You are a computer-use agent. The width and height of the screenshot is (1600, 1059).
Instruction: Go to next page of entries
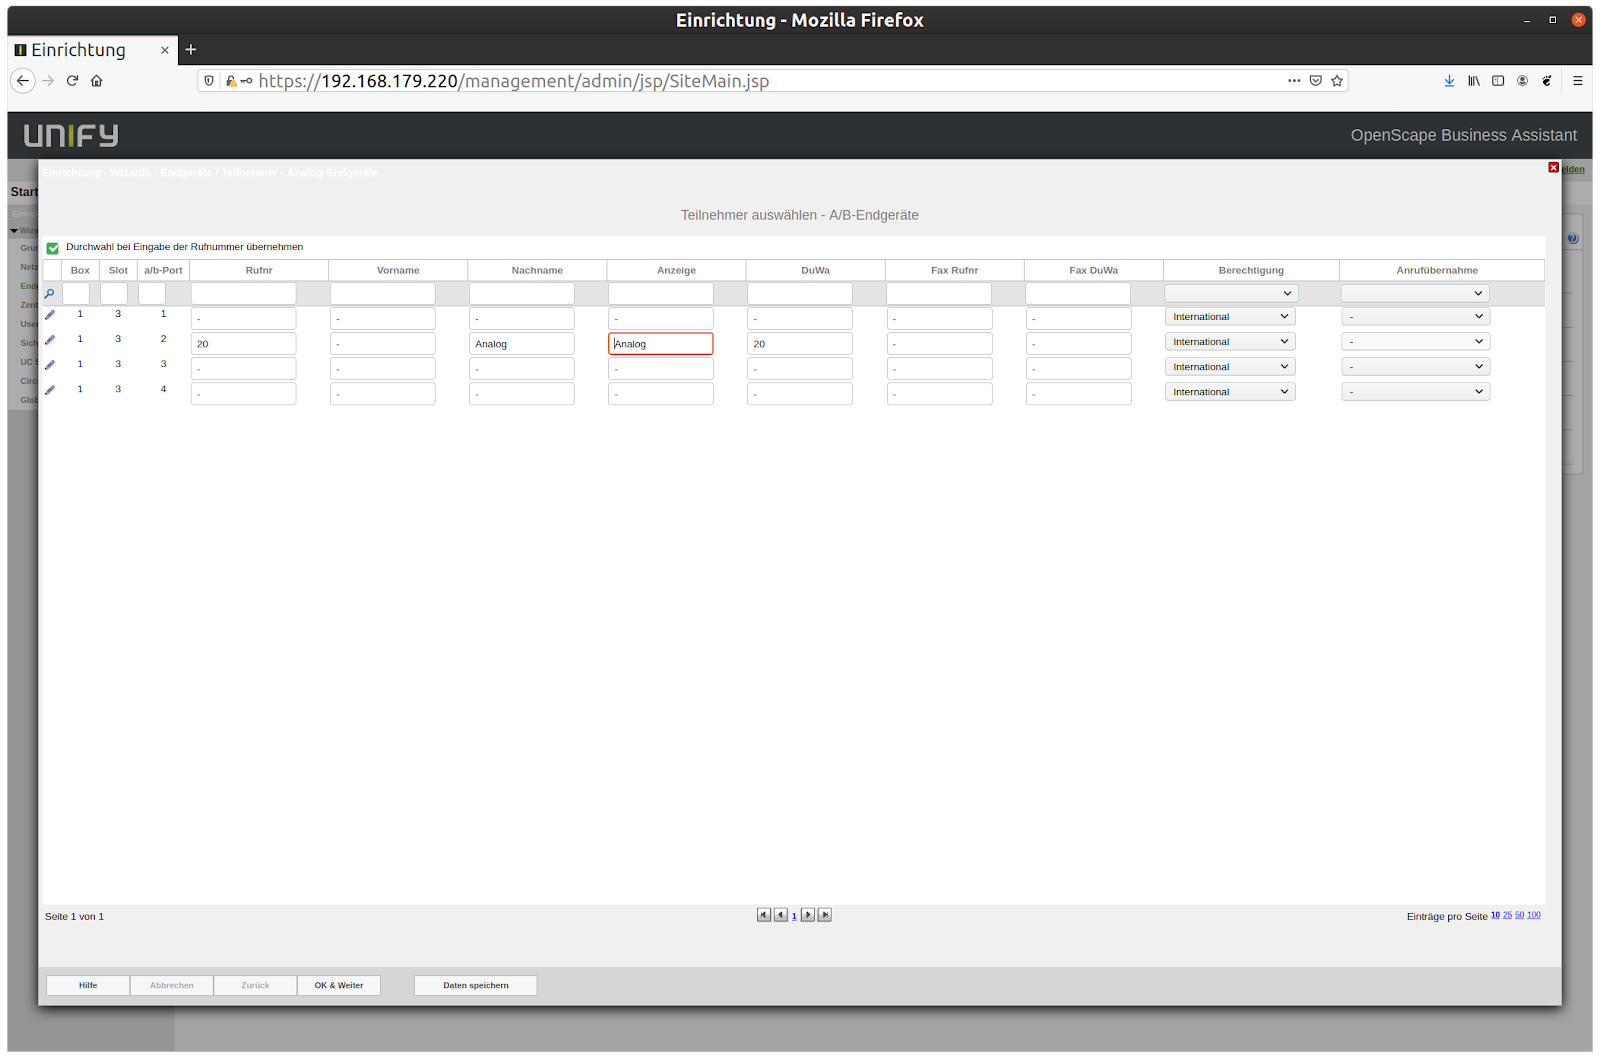click(808, 915)
